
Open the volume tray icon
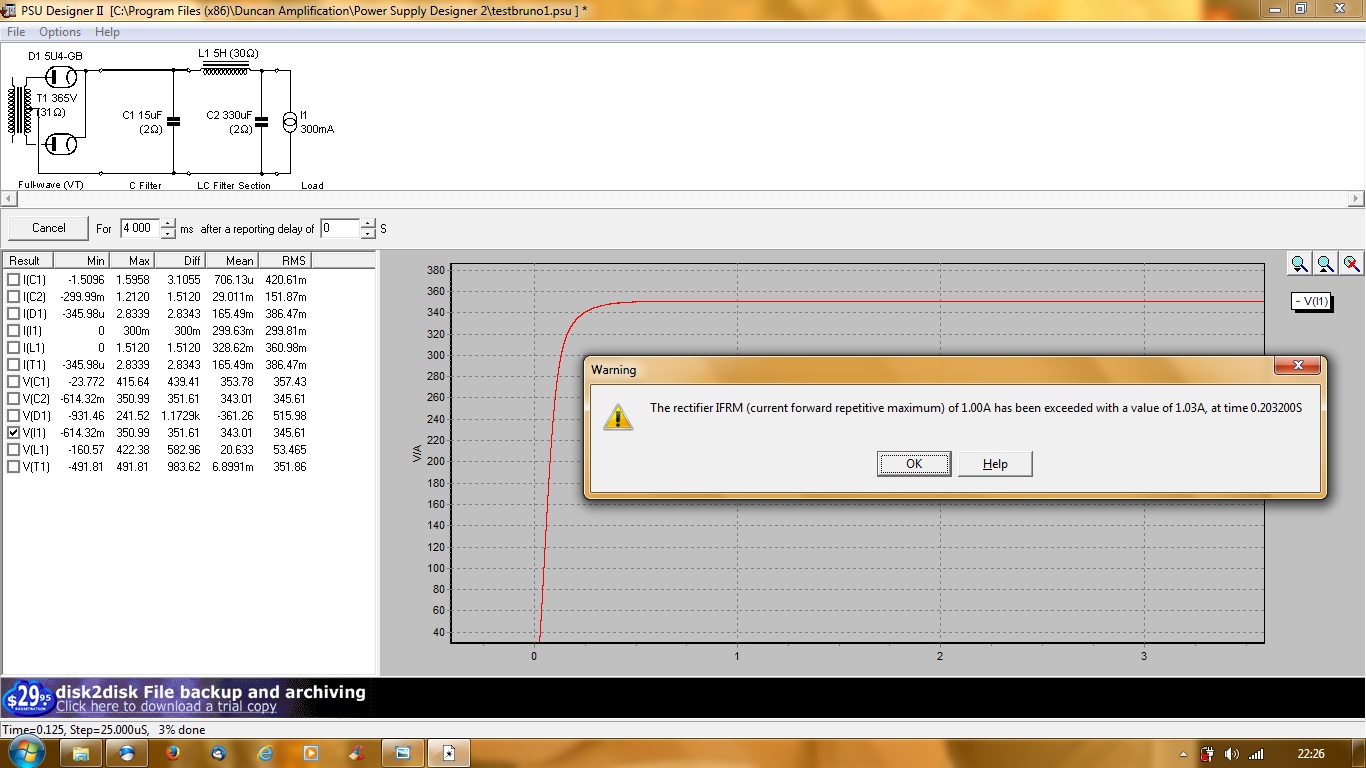1231,754
